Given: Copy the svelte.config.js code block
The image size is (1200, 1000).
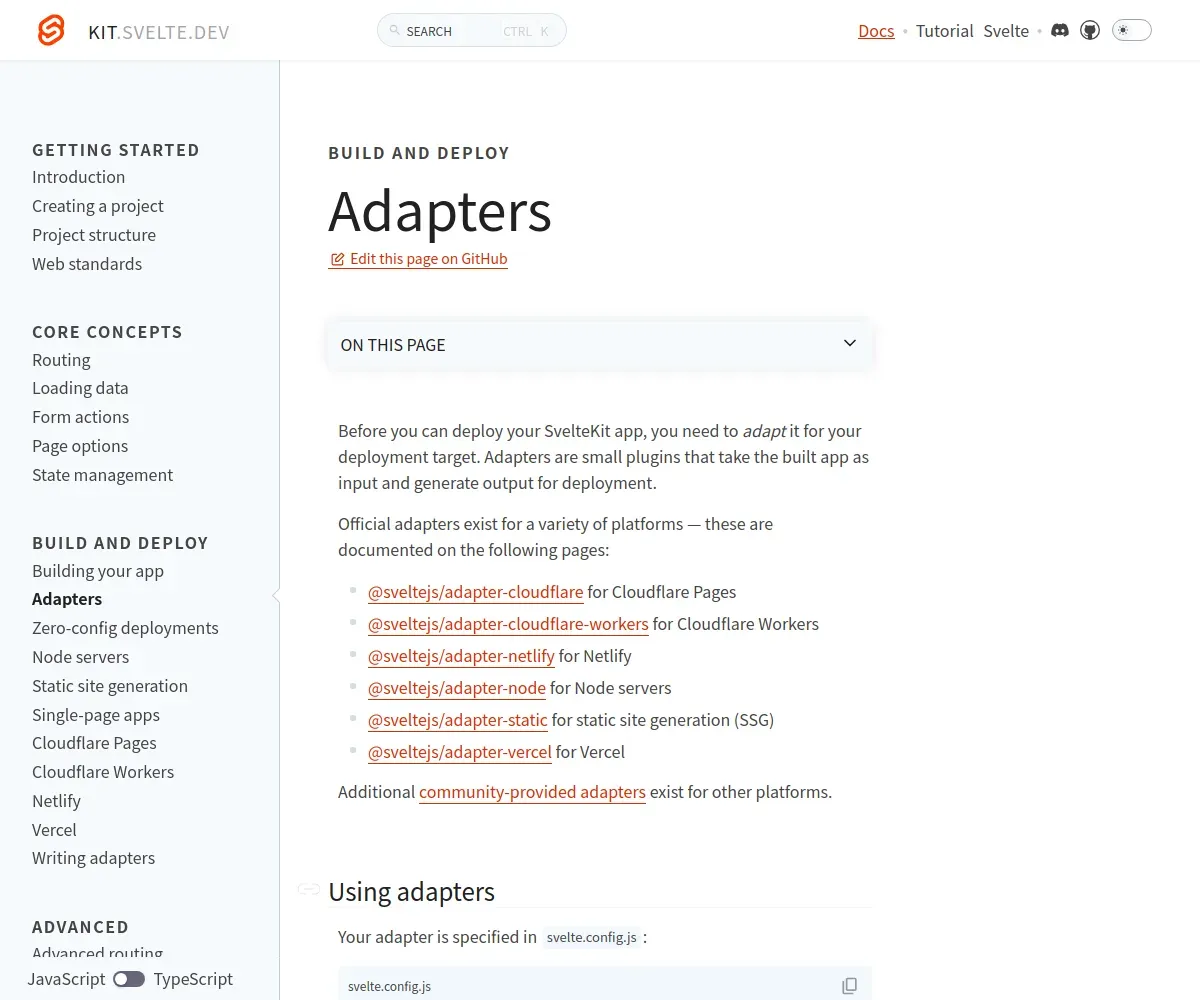Looking at the screenshot, I should (850, 985).
